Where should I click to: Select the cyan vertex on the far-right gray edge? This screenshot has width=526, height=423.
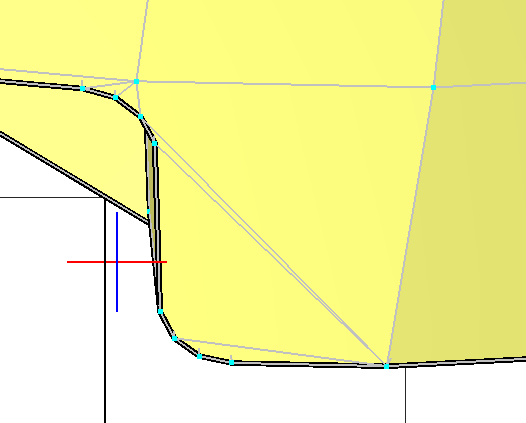click(433, 88)
